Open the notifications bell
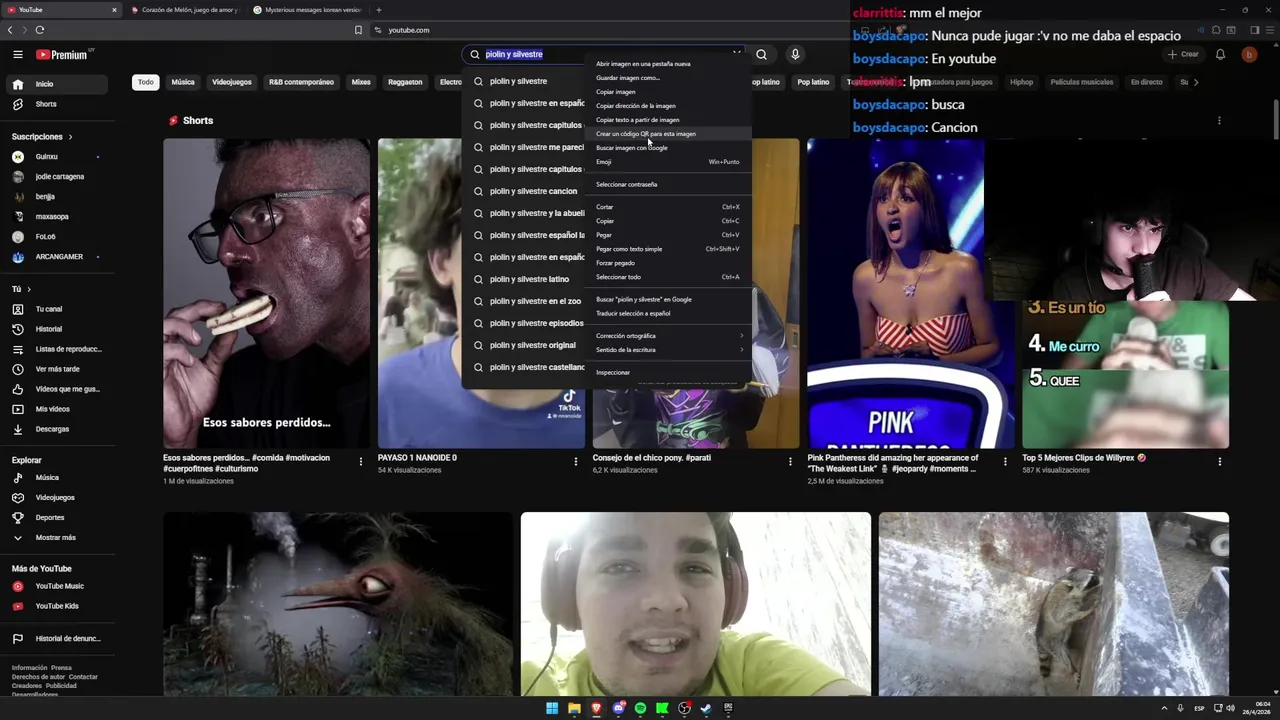 point(1220,55)
